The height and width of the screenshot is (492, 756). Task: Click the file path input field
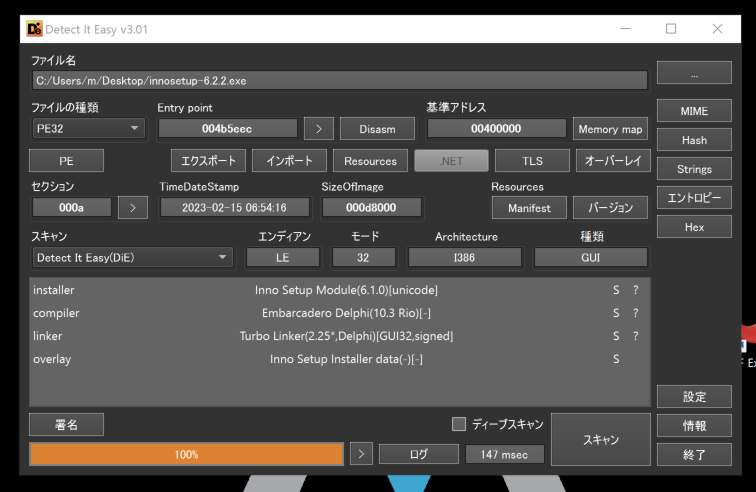pos(340,81)
